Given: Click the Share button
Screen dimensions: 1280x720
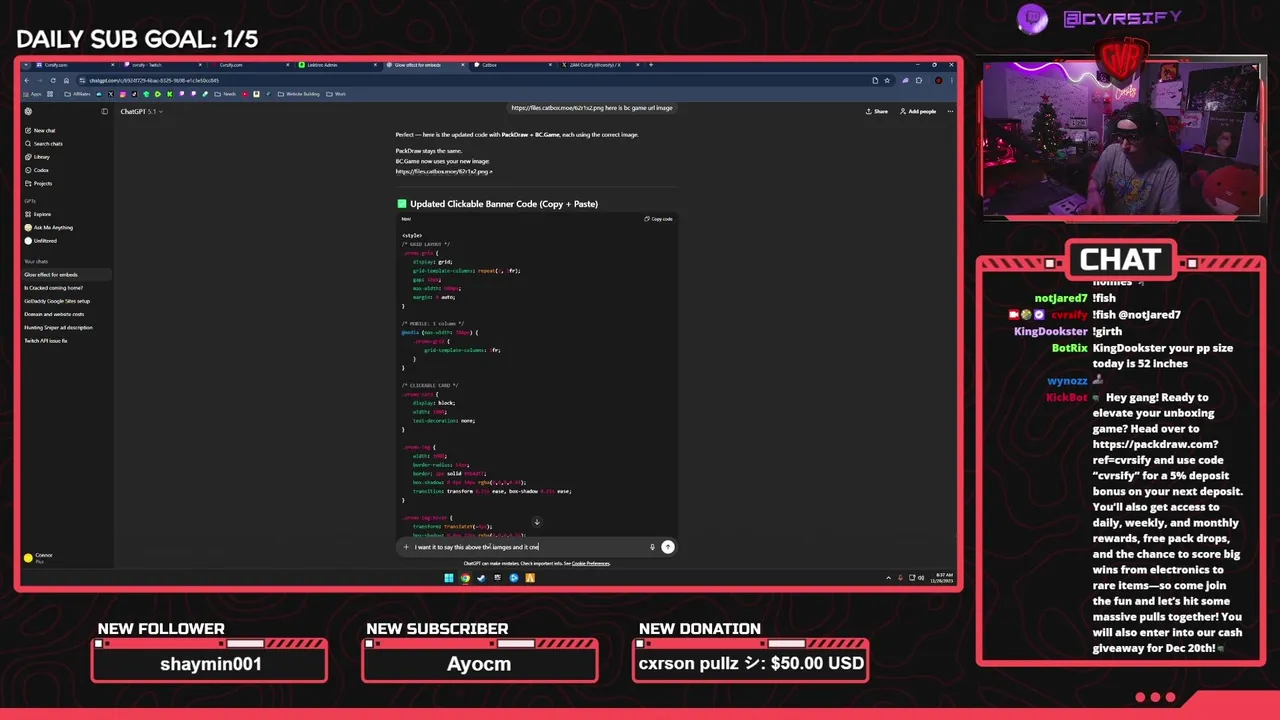Looking at the screenshot, I should pyautogui.click(x=877, y=111).
